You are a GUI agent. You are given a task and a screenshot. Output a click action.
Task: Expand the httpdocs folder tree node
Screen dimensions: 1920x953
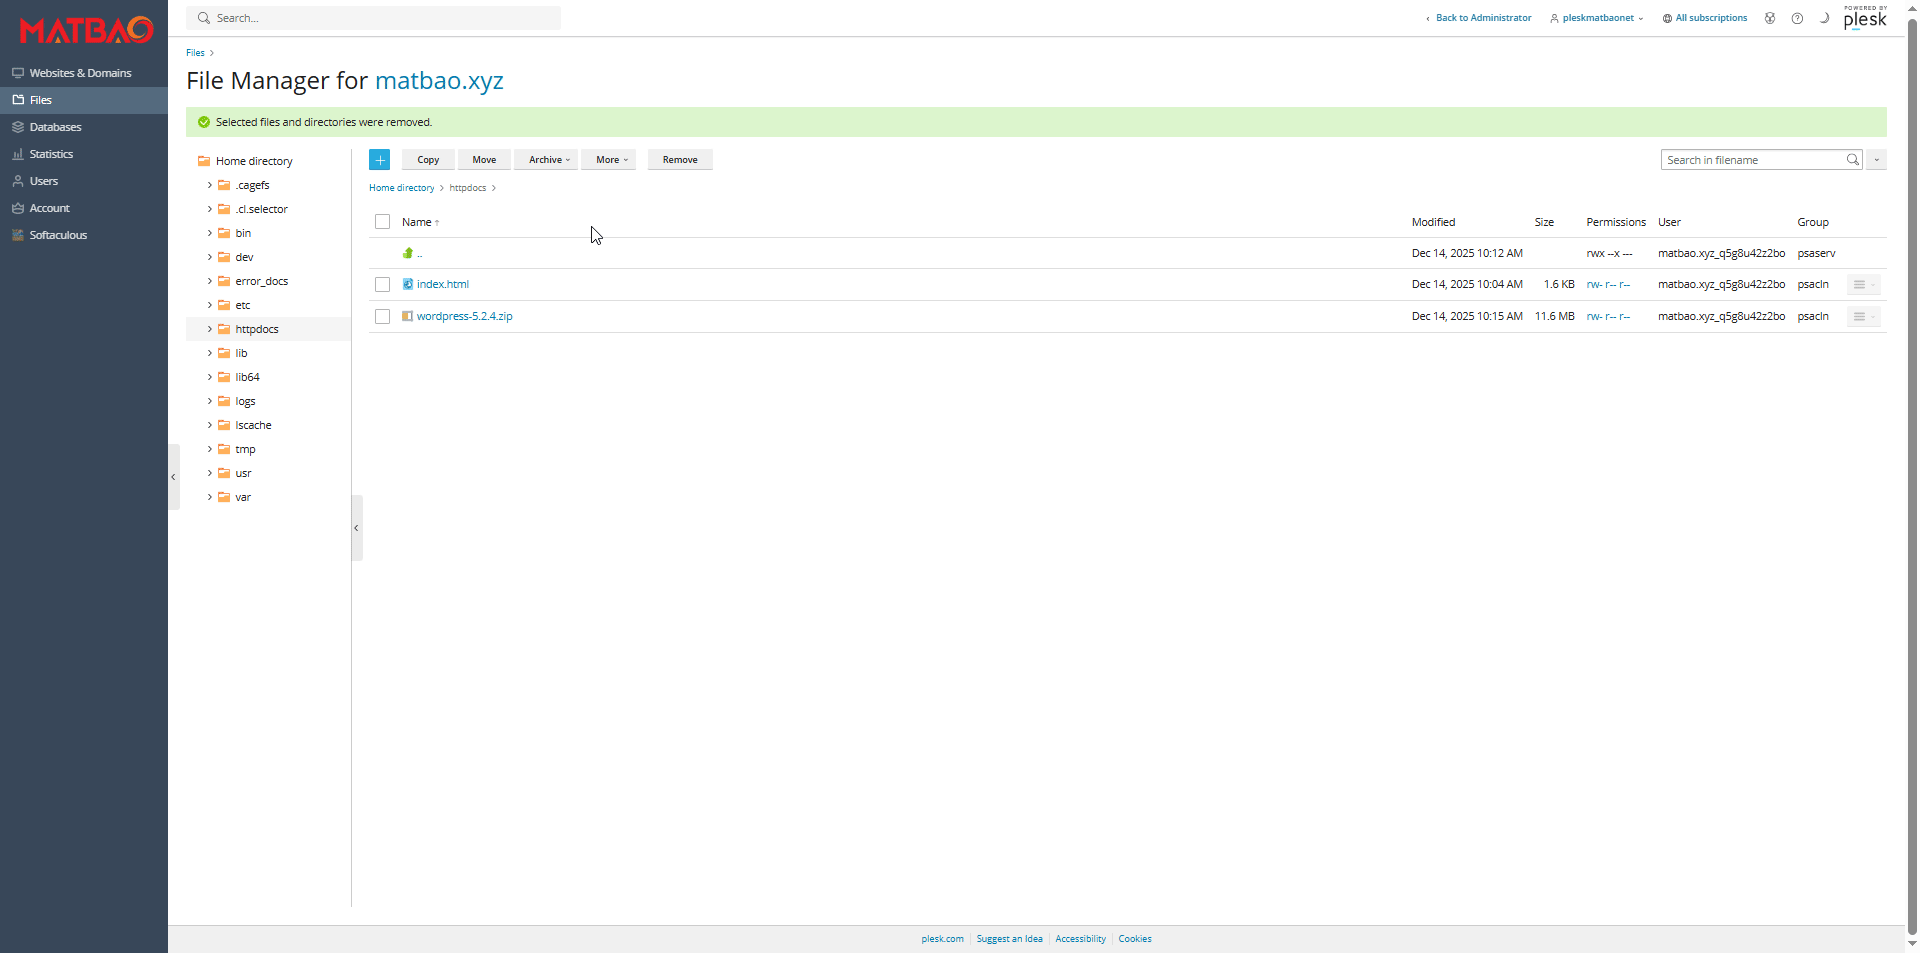pyautogui.click(x=210, y=329)
